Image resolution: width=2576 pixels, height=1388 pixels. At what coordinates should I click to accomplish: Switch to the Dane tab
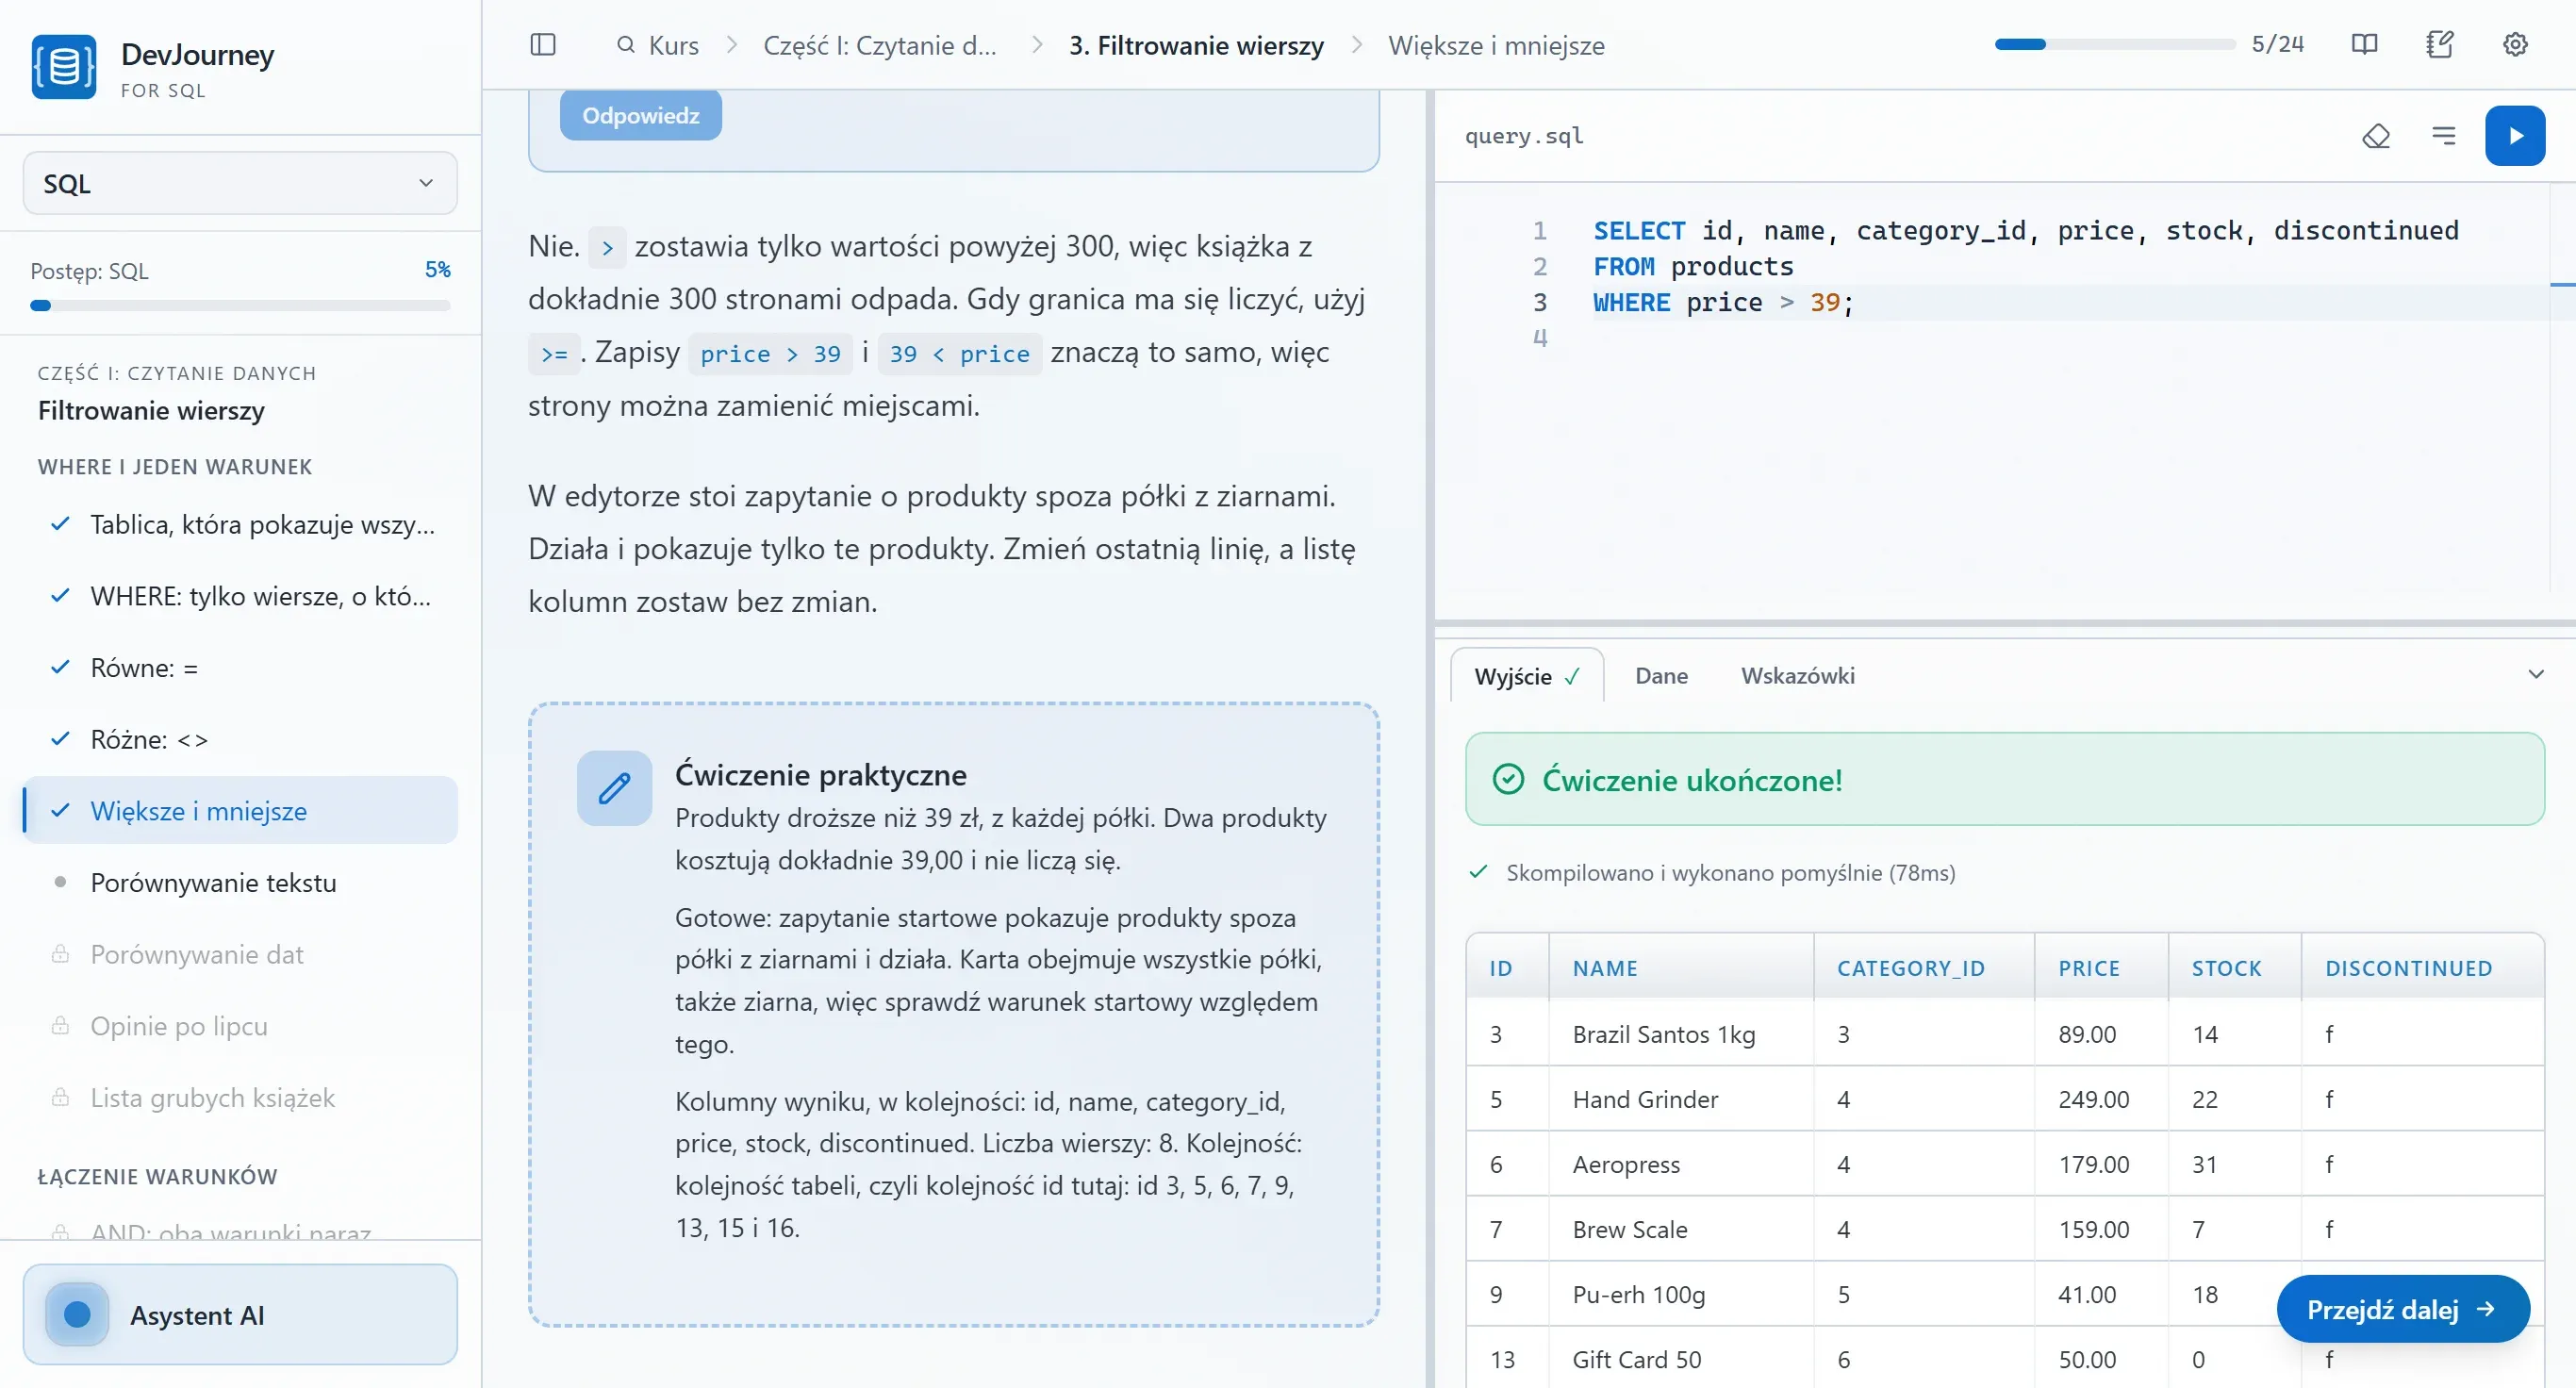coord(1661,676)
